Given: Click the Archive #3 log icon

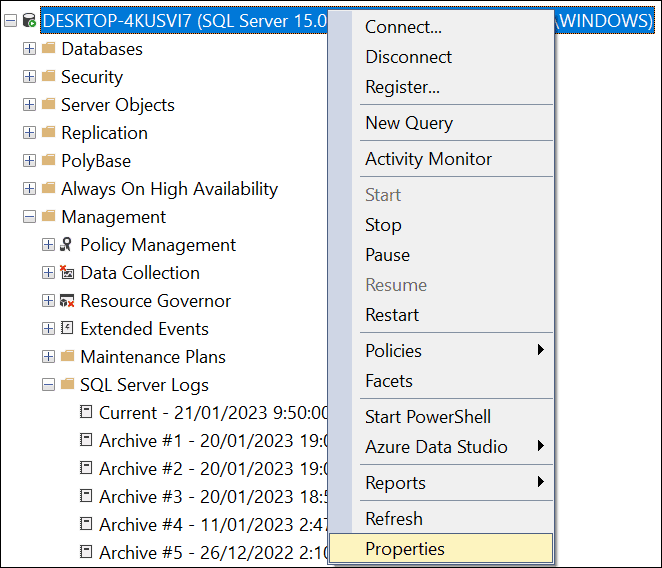Looking at the screenshot, I should 86,496.
